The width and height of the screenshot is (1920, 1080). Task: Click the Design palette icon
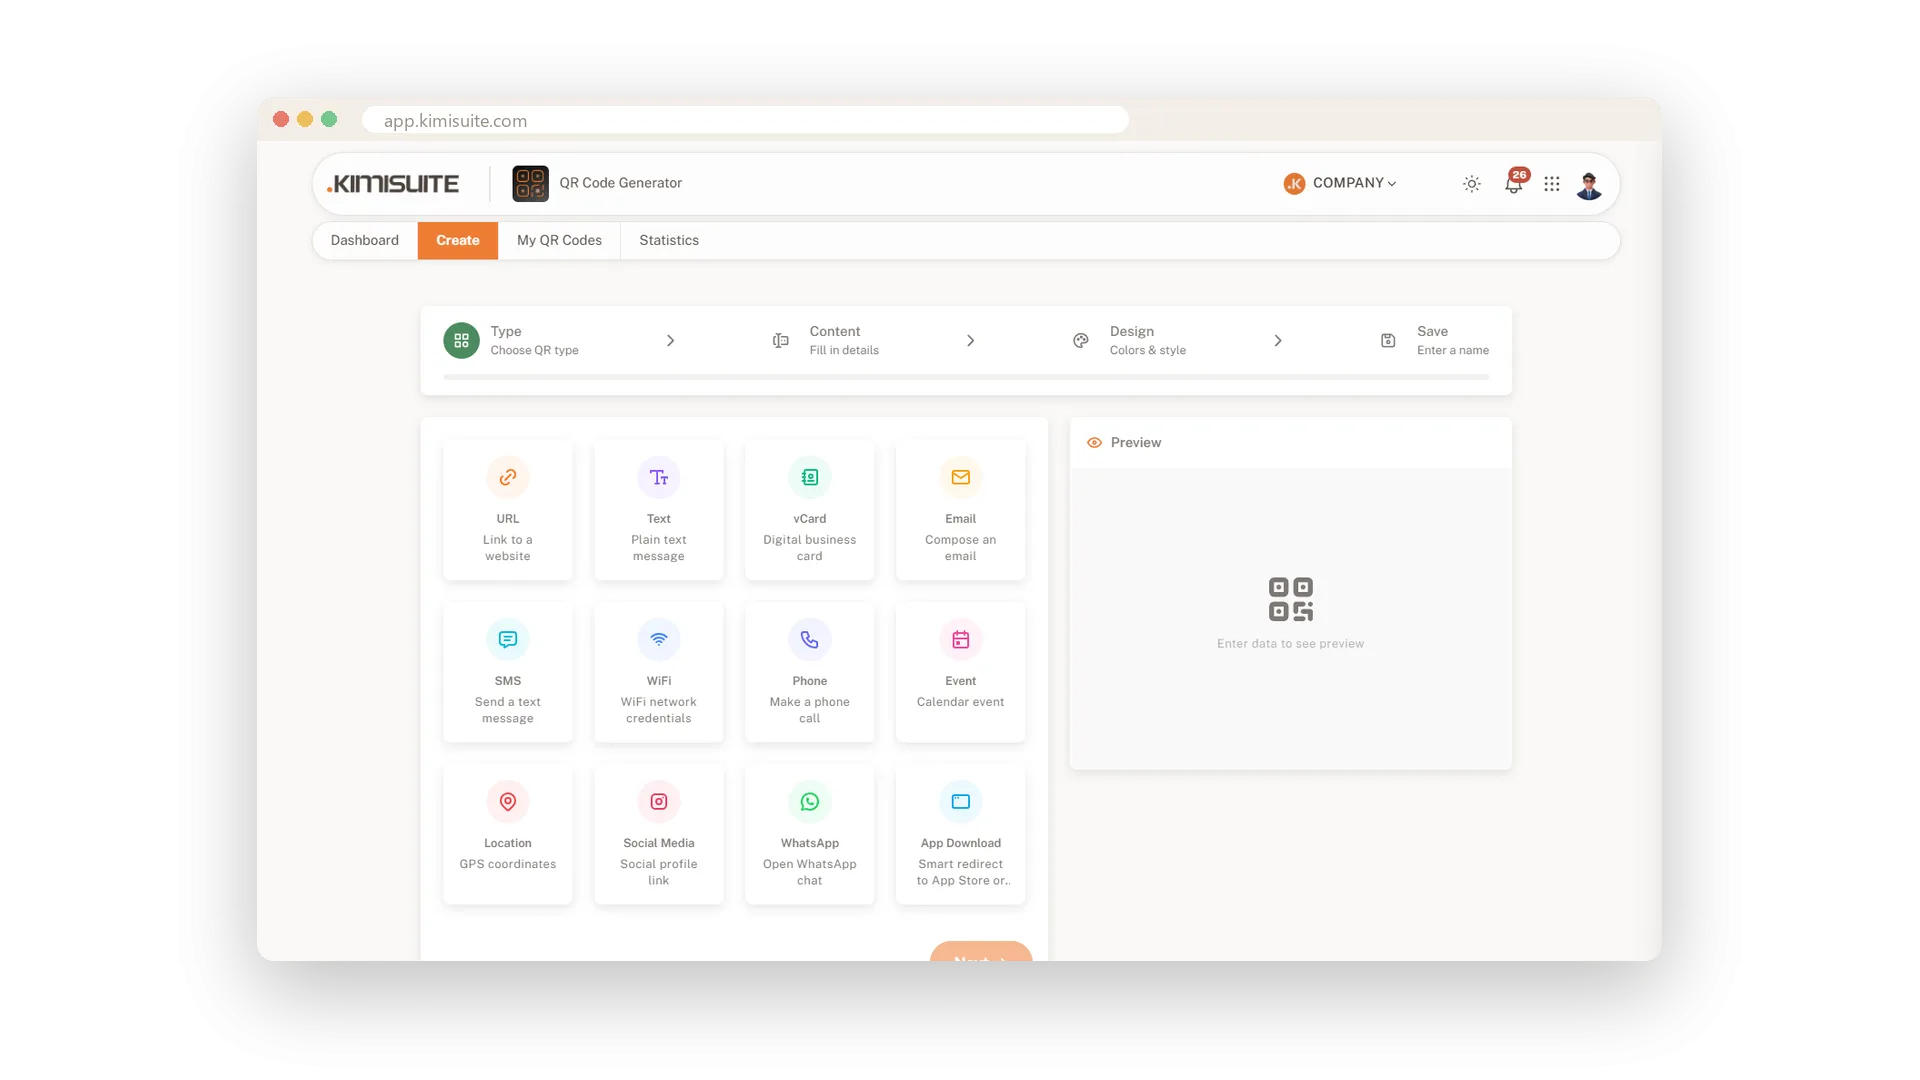[x=1081, y=341]
